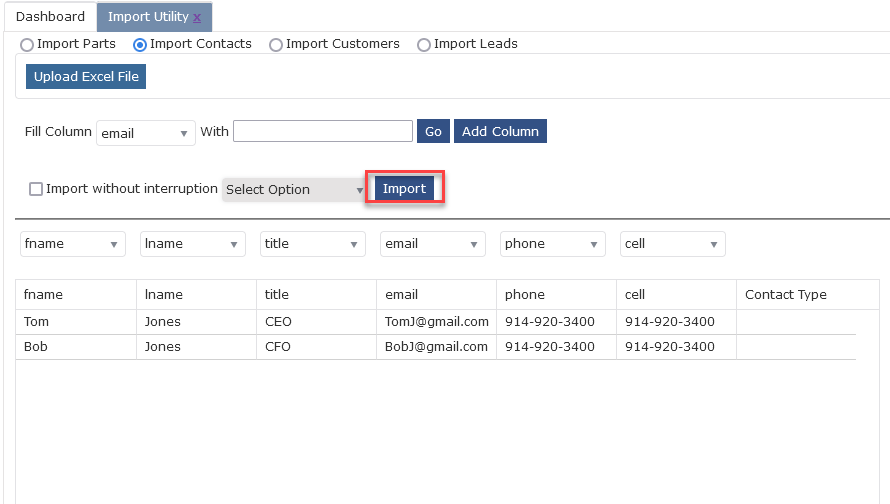
Task: Open the lname column mapping dropdown
Action: coord(193,244)
